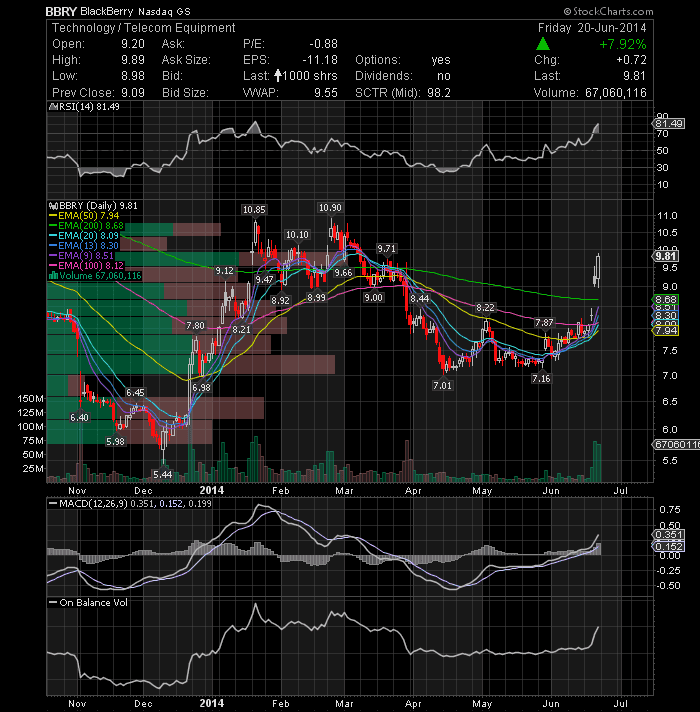This screenshot has height=712, width=700.
Task: Click the 10.85 peak price label
Action: tap(254, 210)
